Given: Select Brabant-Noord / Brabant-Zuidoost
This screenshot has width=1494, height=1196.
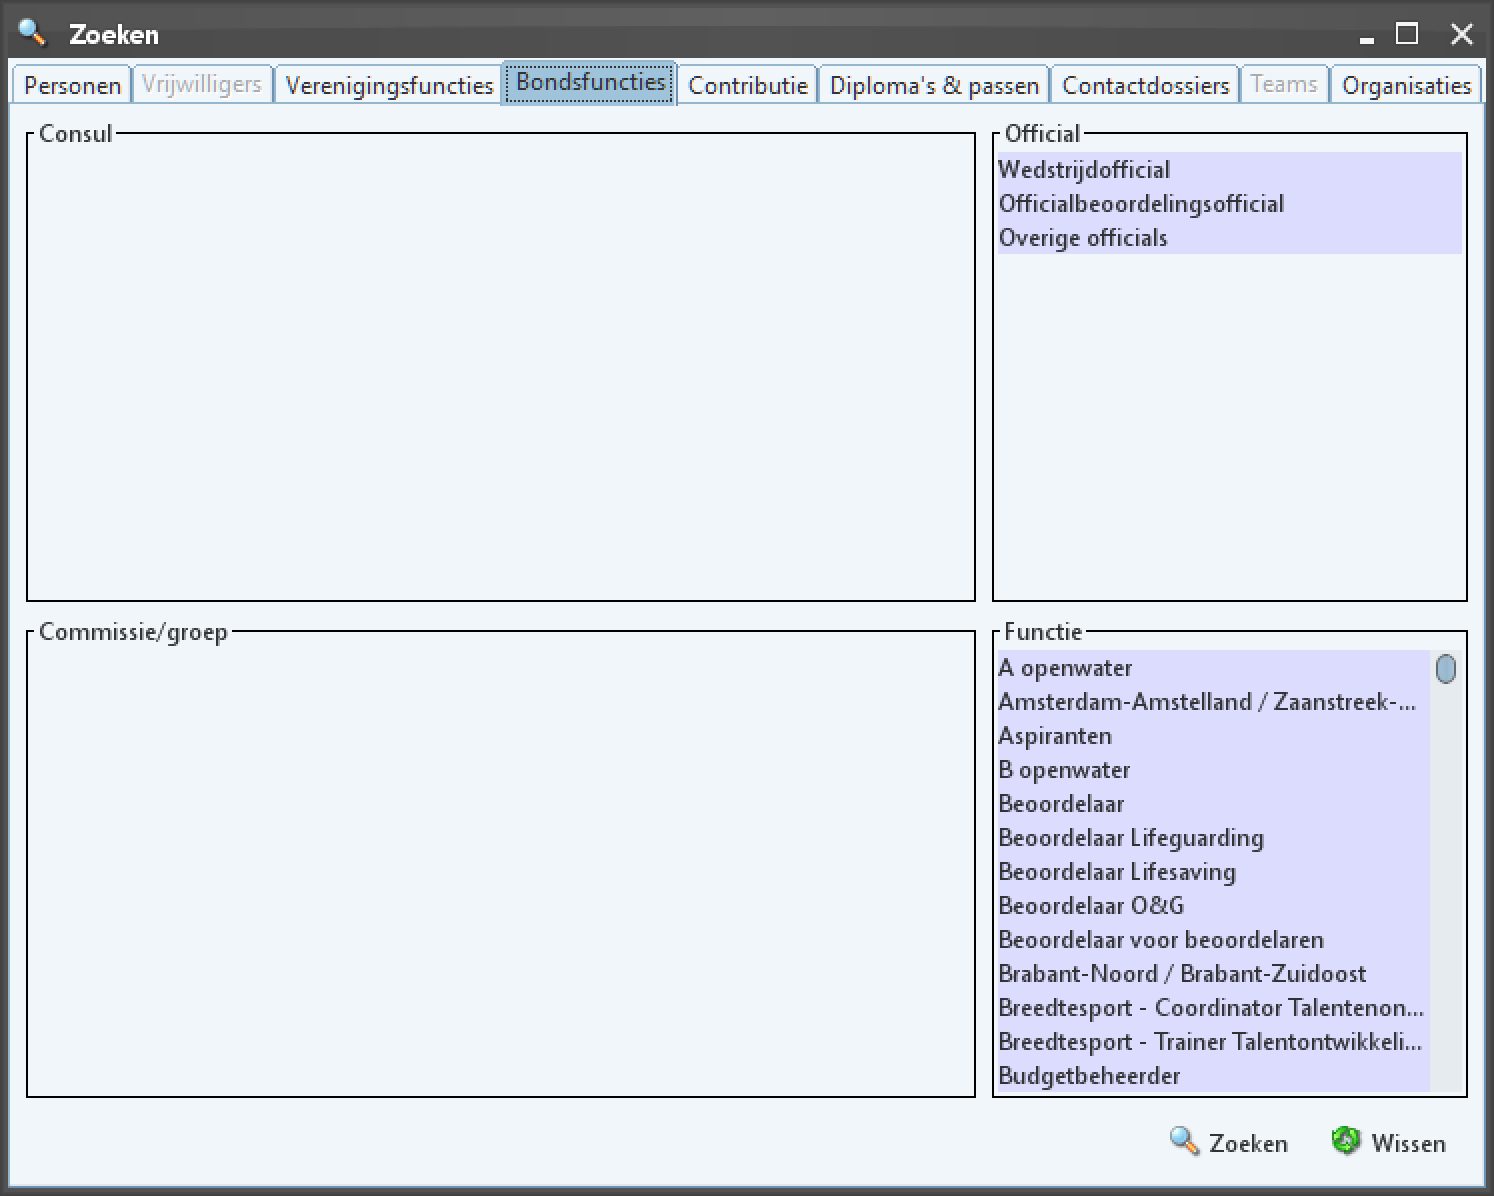Looking at the screenshot, I should [1213, 973].
